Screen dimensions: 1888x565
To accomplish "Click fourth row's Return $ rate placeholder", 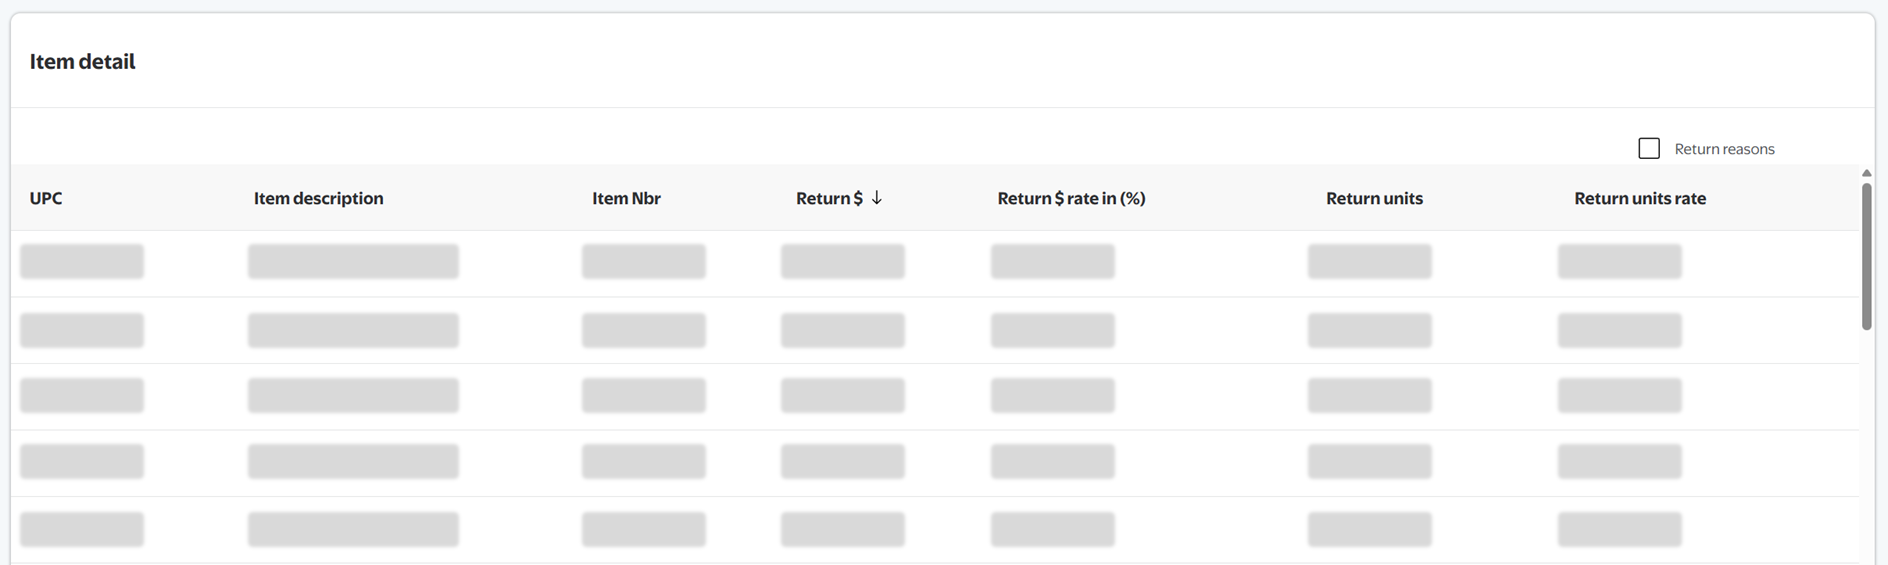I will 1053,462.
